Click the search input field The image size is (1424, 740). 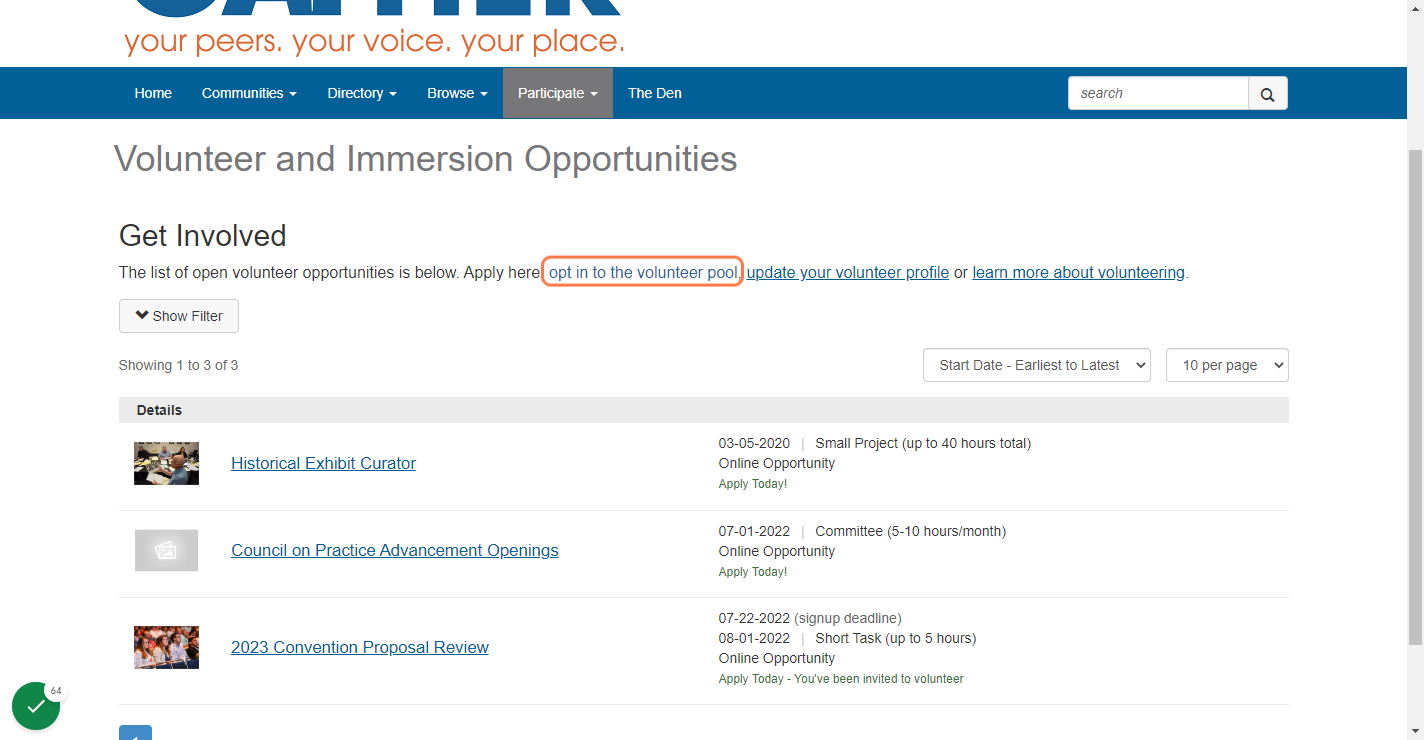1158,93
